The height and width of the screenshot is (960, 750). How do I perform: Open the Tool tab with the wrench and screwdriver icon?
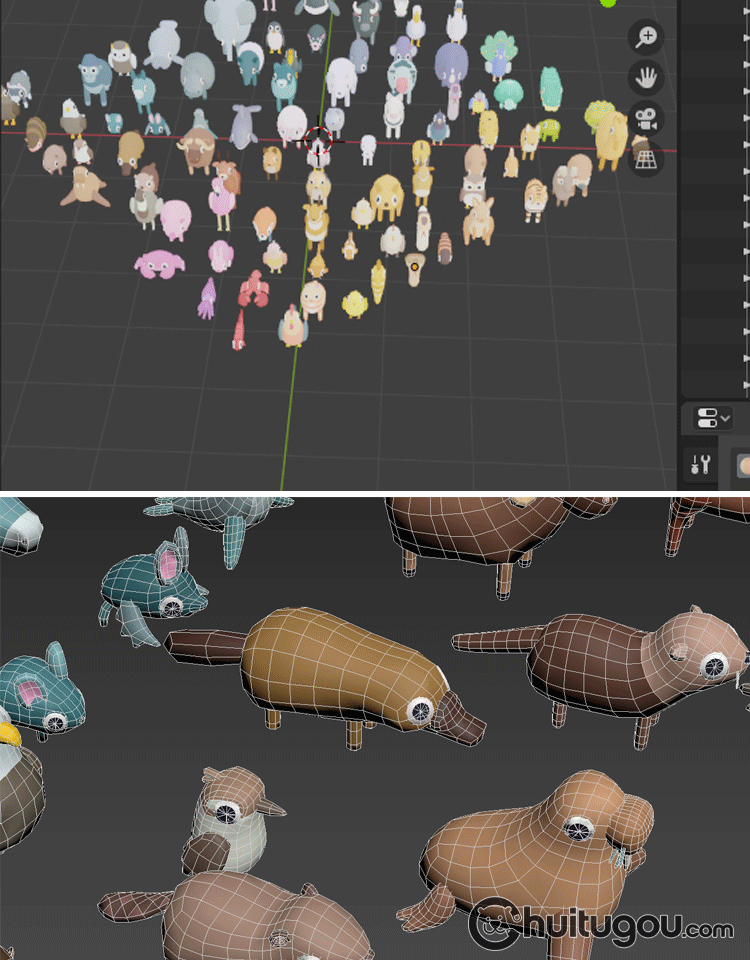coord(700,465)
